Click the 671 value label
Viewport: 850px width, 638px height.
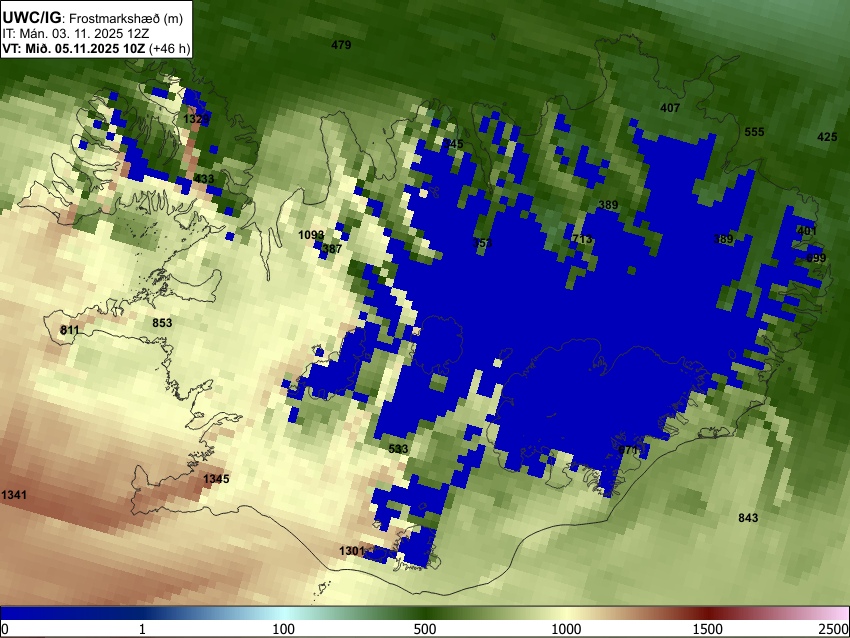click(628, 450)
